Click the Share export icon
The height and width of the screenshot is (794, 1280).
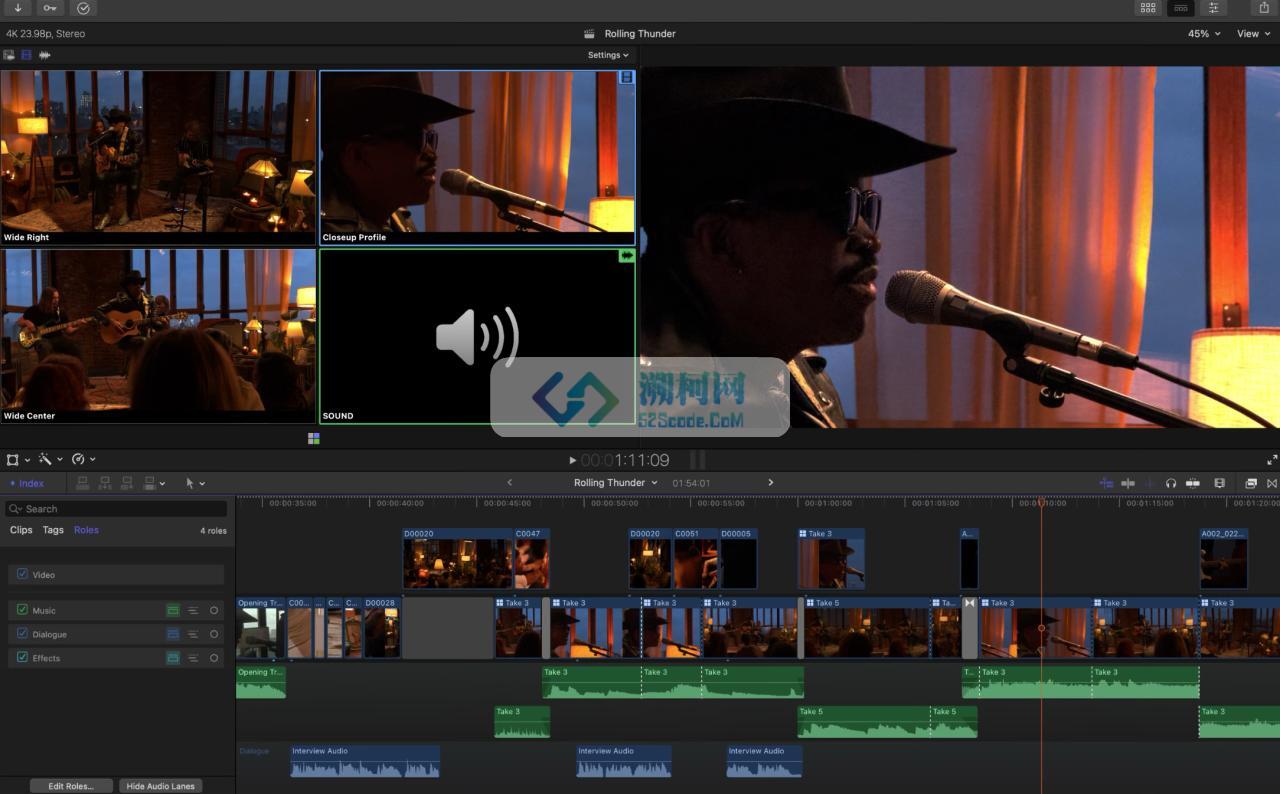[x=1264, y=8]
